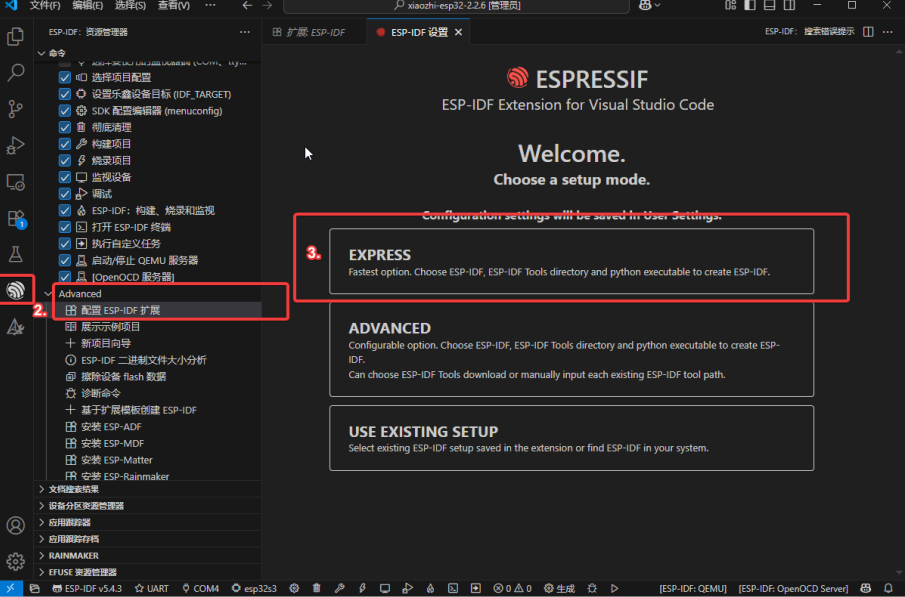Click the title bar search command center
This screenshot has width=905, height=597.
coord(457,6)
